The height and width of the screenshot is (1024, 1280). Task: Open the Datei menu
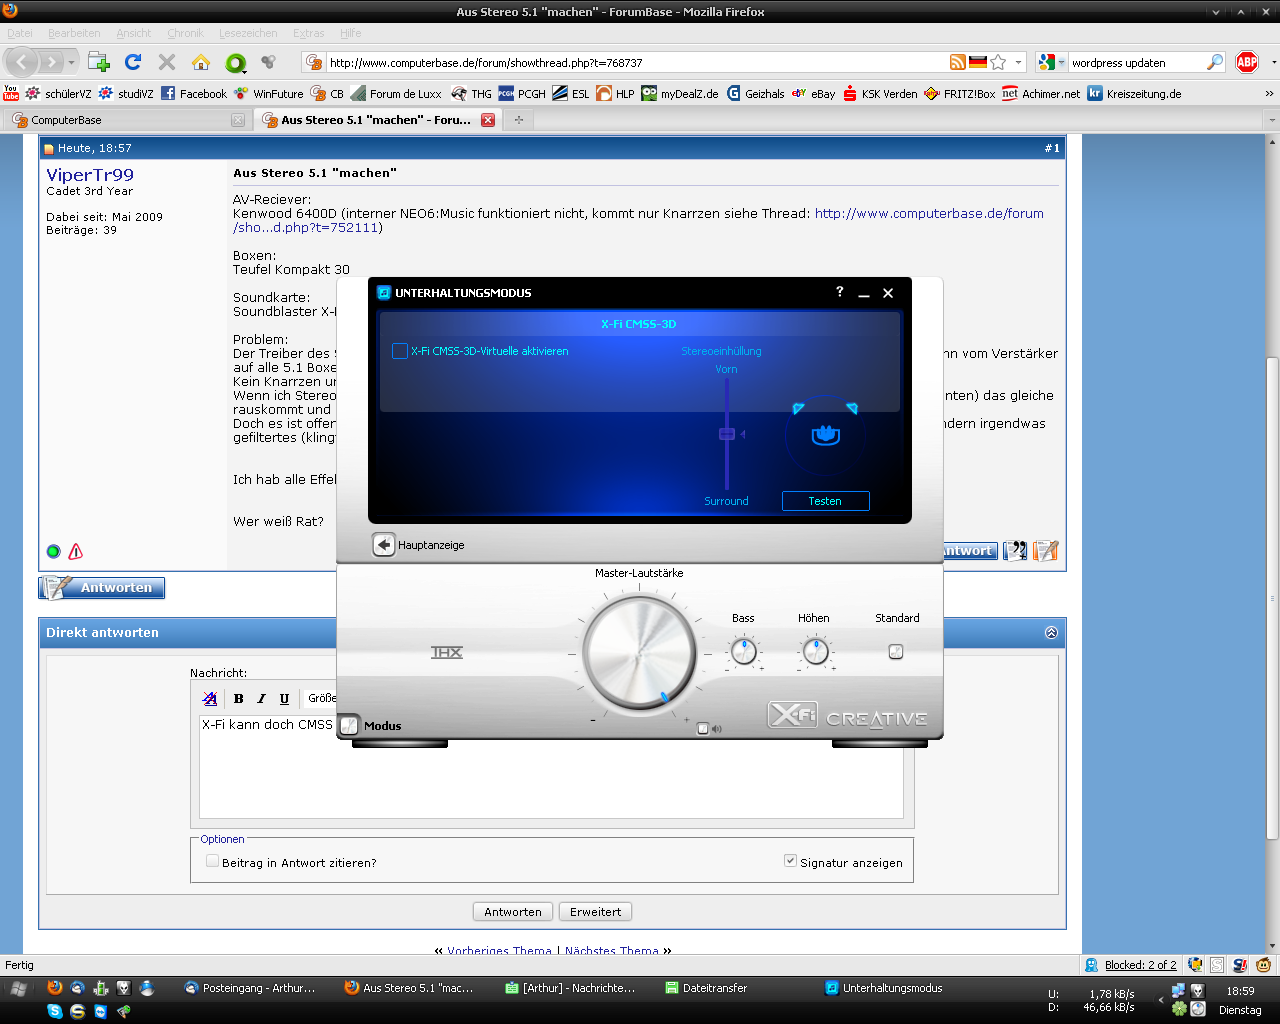point(20,33)
